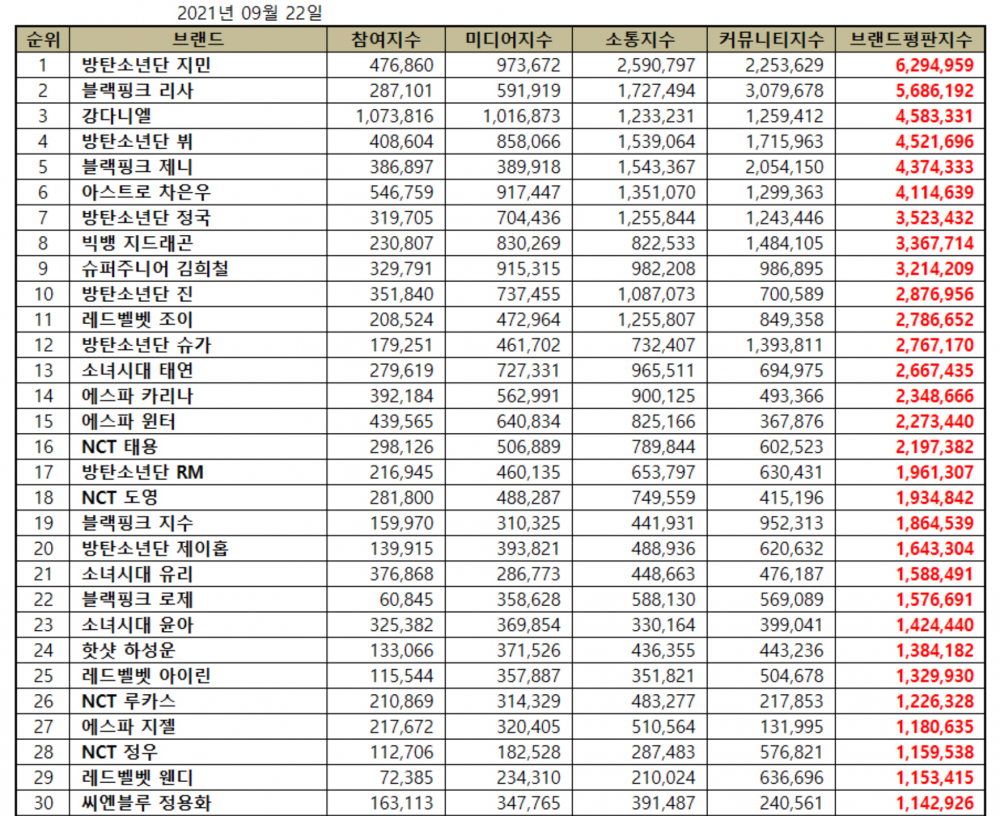Click community value 2,054,150

click(x=784, y=167)
